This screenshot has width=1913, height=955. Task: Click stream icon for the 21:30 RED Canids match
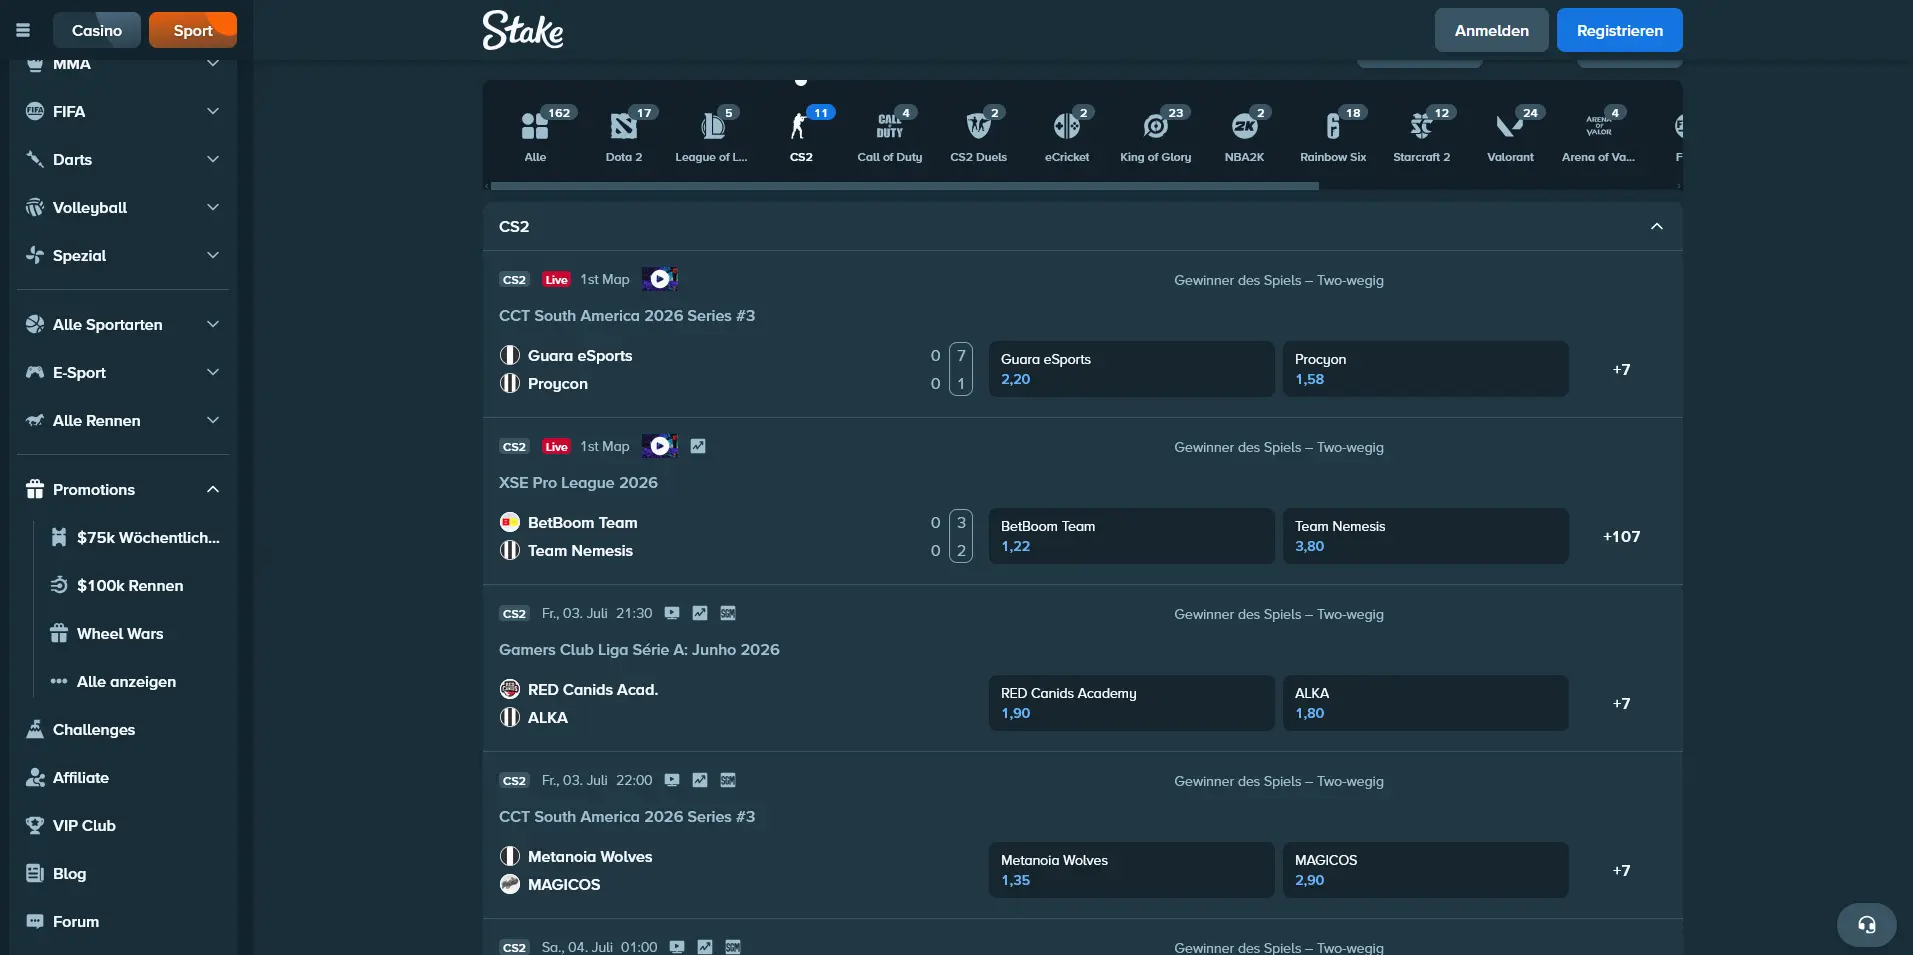(x=672, y=613)
